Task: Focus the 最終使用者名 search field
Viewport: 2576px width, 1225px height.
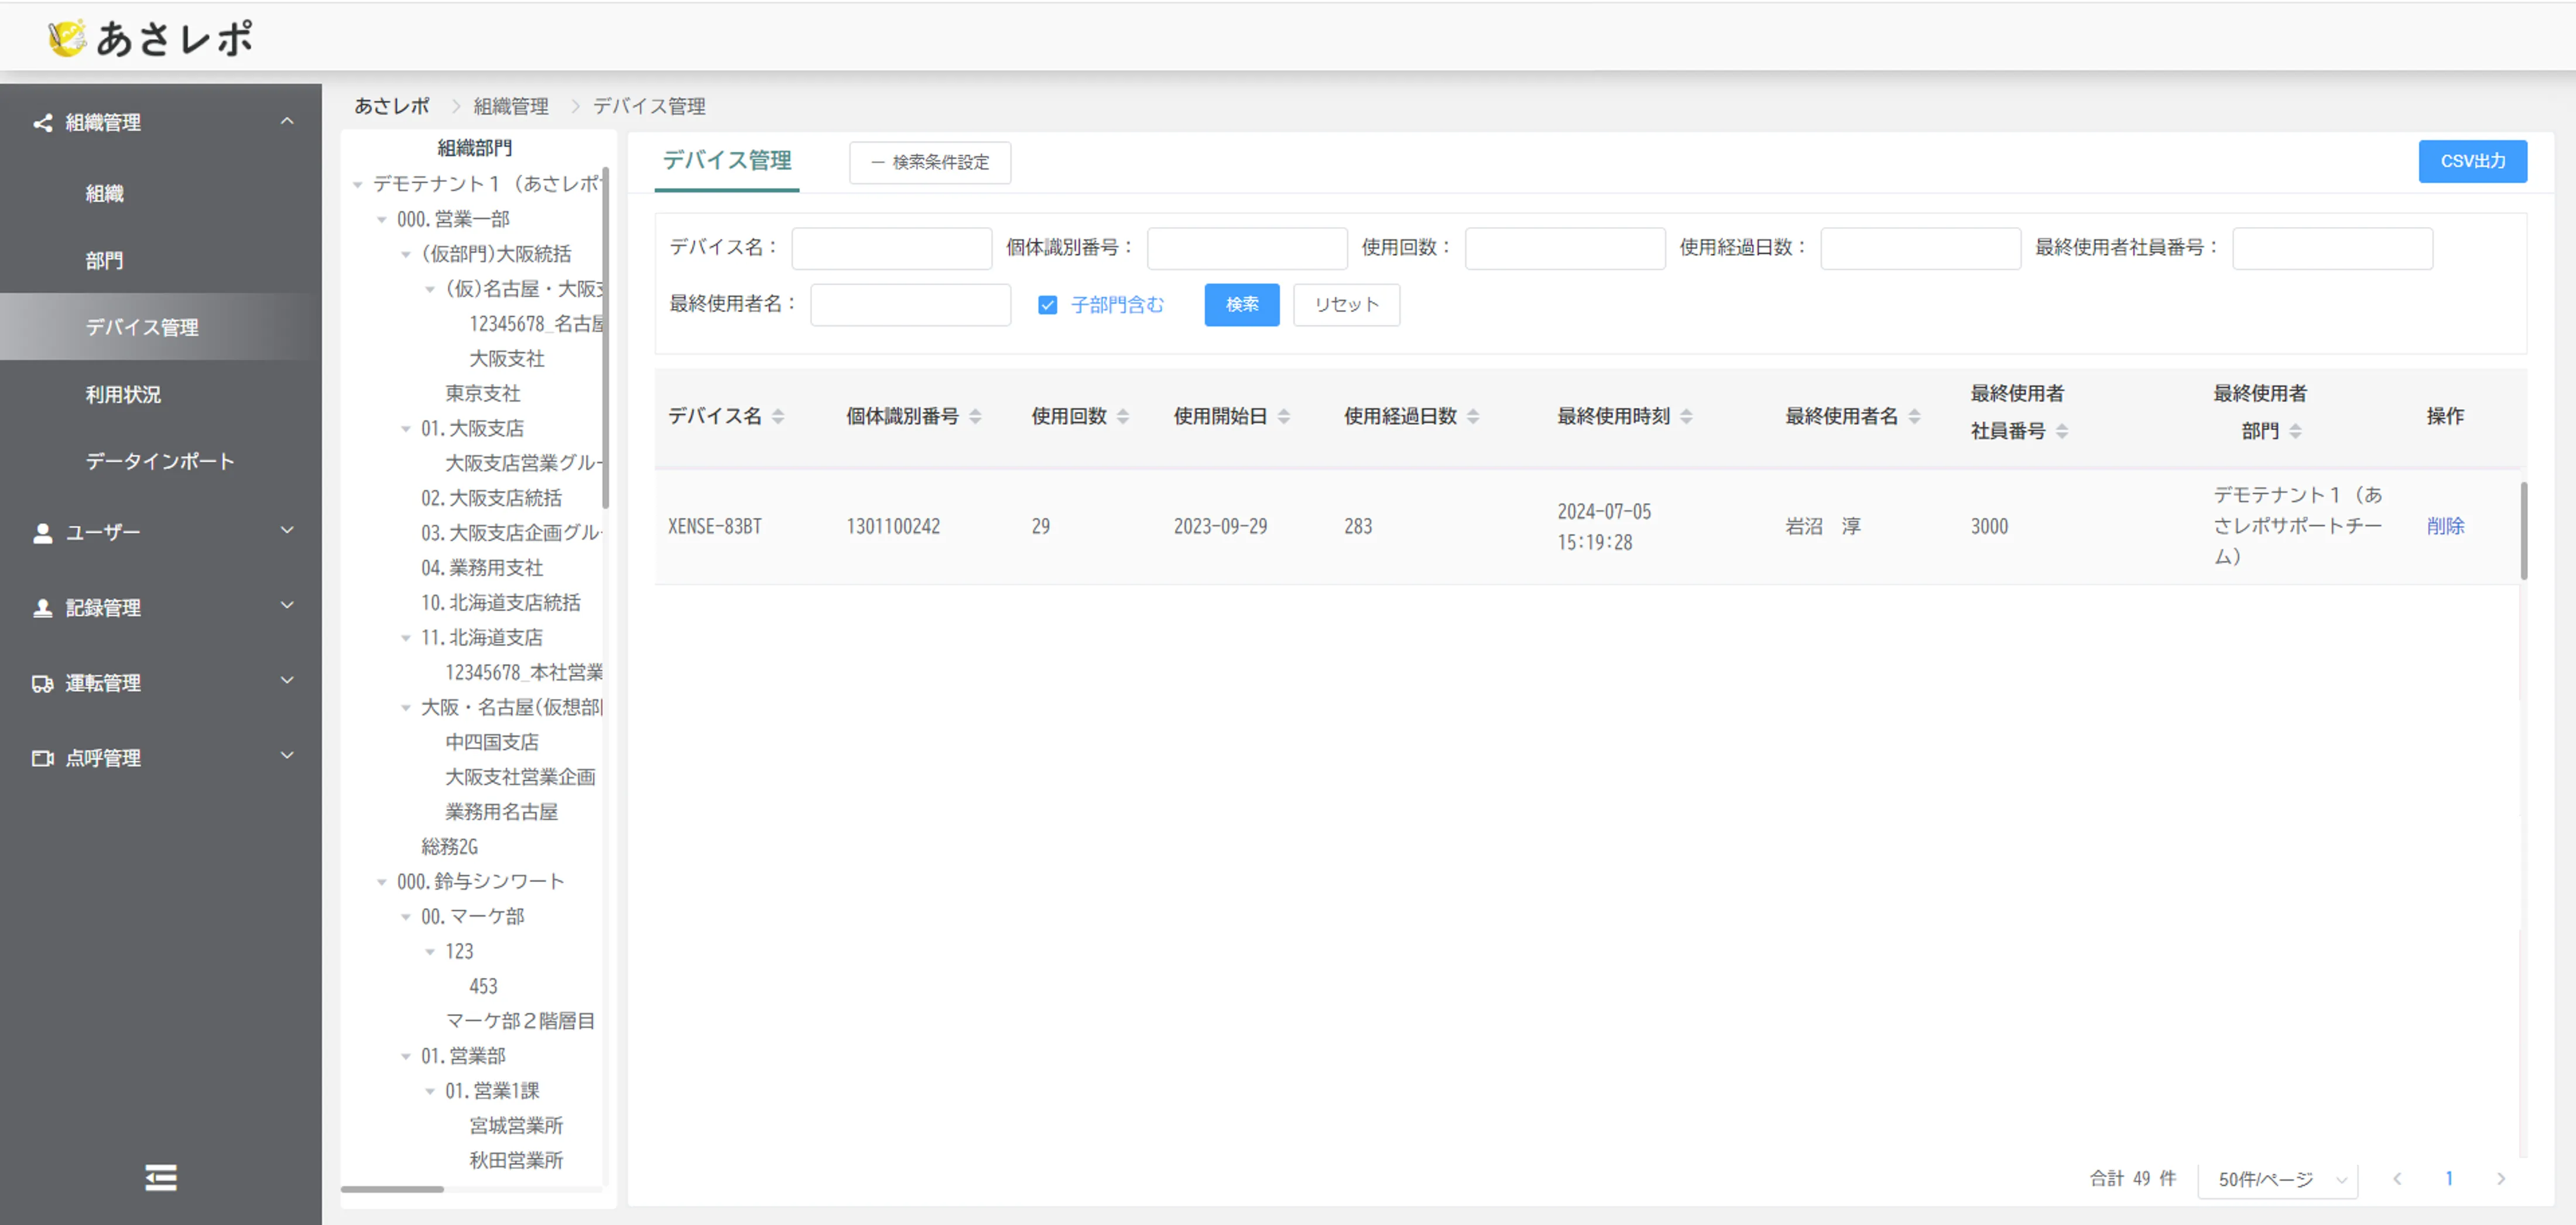Action: (x=910, y=305)
